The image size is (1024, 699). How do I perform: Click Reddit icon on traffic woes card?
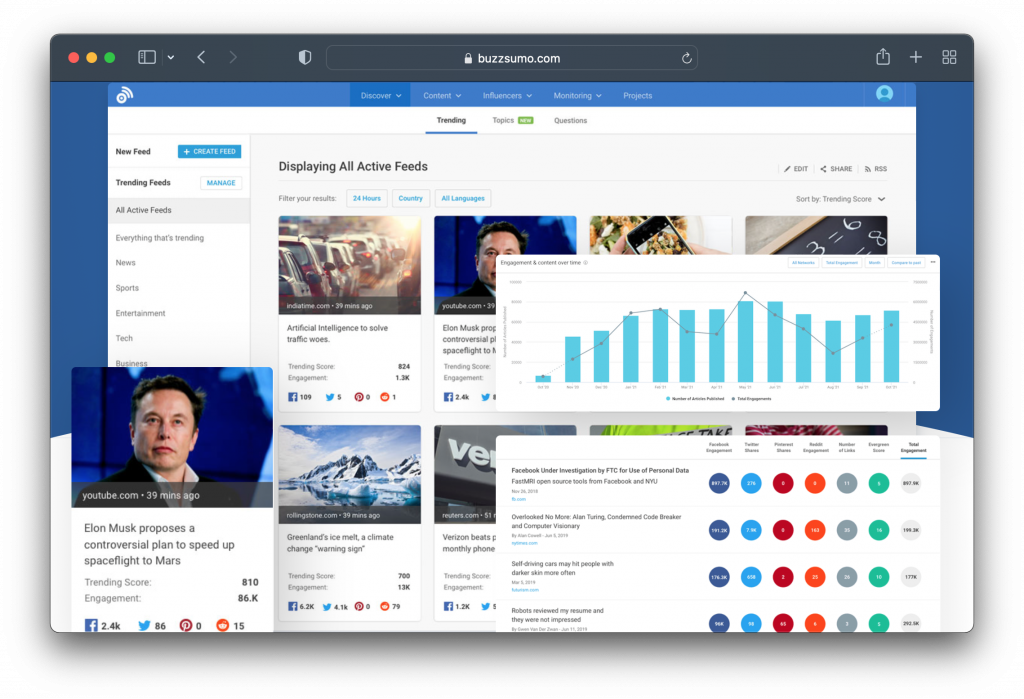(385, 397)
